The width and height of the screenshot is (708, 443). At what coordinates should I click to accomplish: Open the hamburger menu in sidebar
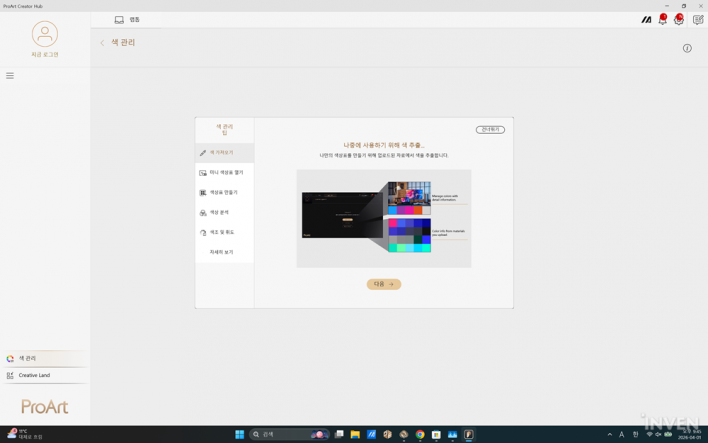point(10,76)
